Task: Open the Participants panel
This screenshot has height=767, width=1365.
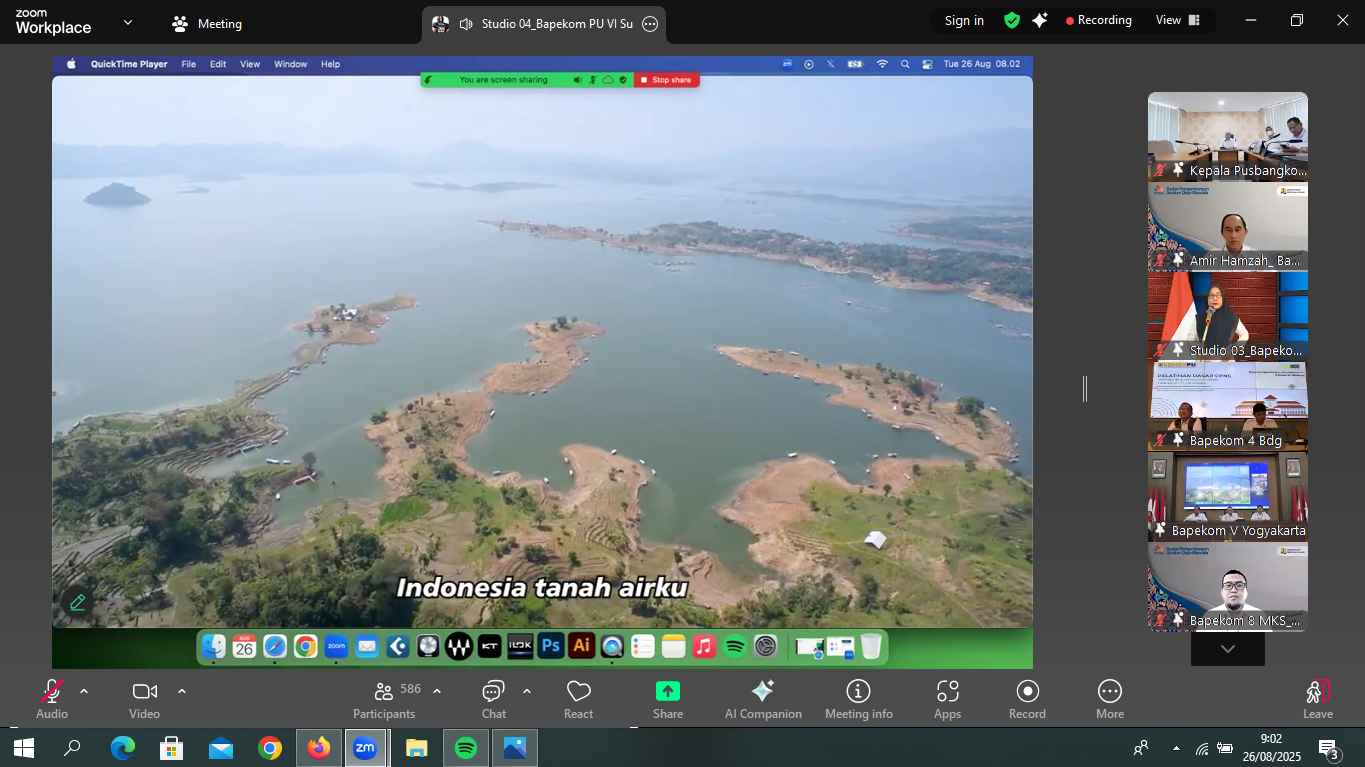Action: tap(384, 700)
